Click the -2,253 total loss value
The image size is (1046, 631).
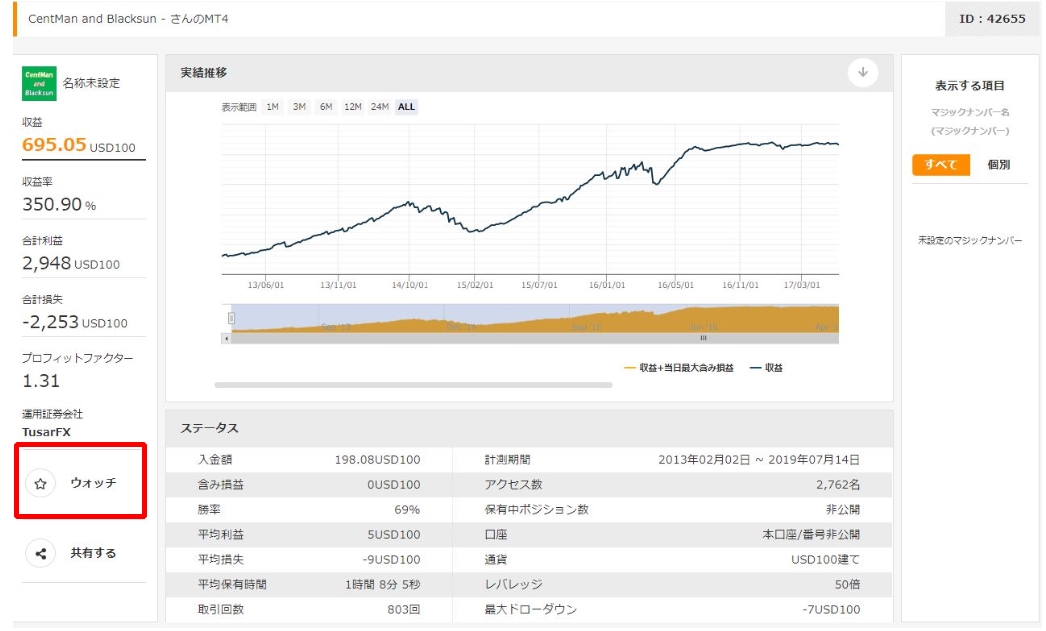pyautogui.click(x=50, y=322)
